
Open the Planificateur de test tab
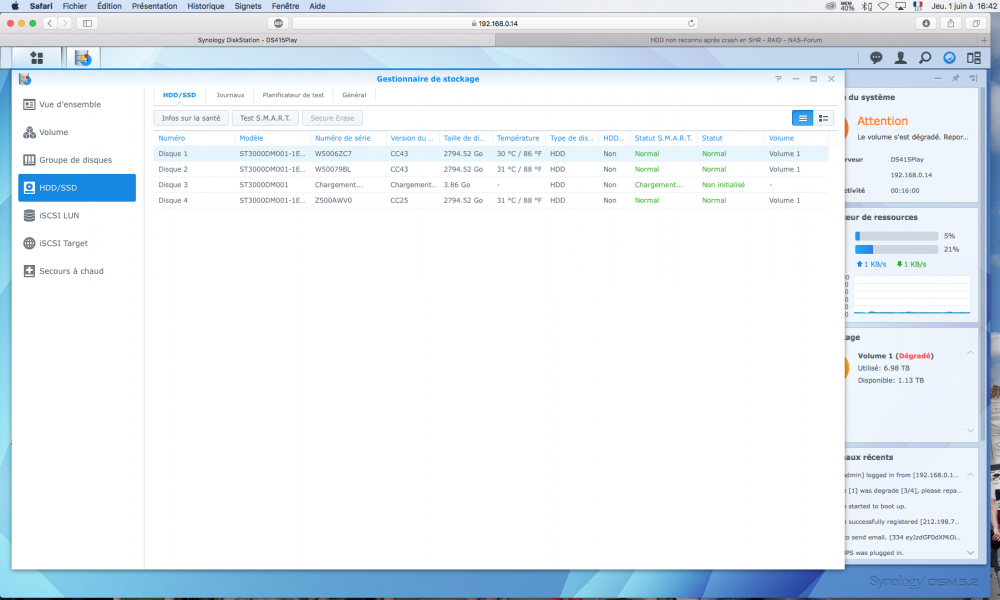point(293,95)
